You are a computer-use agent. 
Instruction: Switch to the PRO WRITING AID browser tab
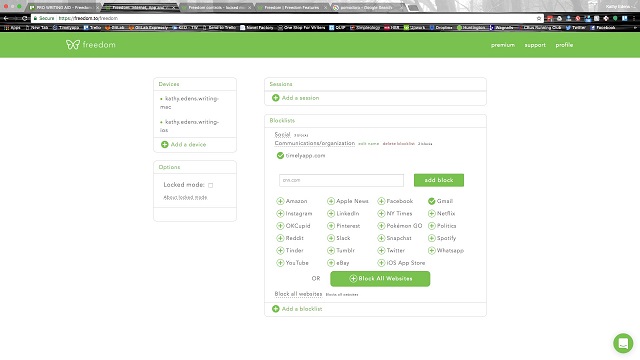click(64, 7)
